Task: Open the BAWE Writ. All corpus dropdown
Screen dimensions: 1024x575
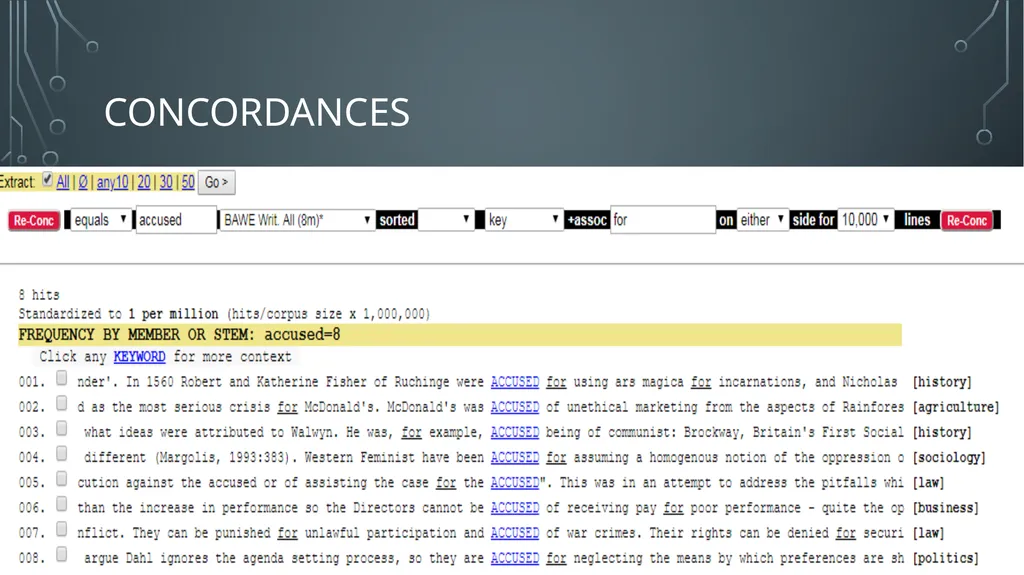Action: pyautogui.click(x=297, y=220)
